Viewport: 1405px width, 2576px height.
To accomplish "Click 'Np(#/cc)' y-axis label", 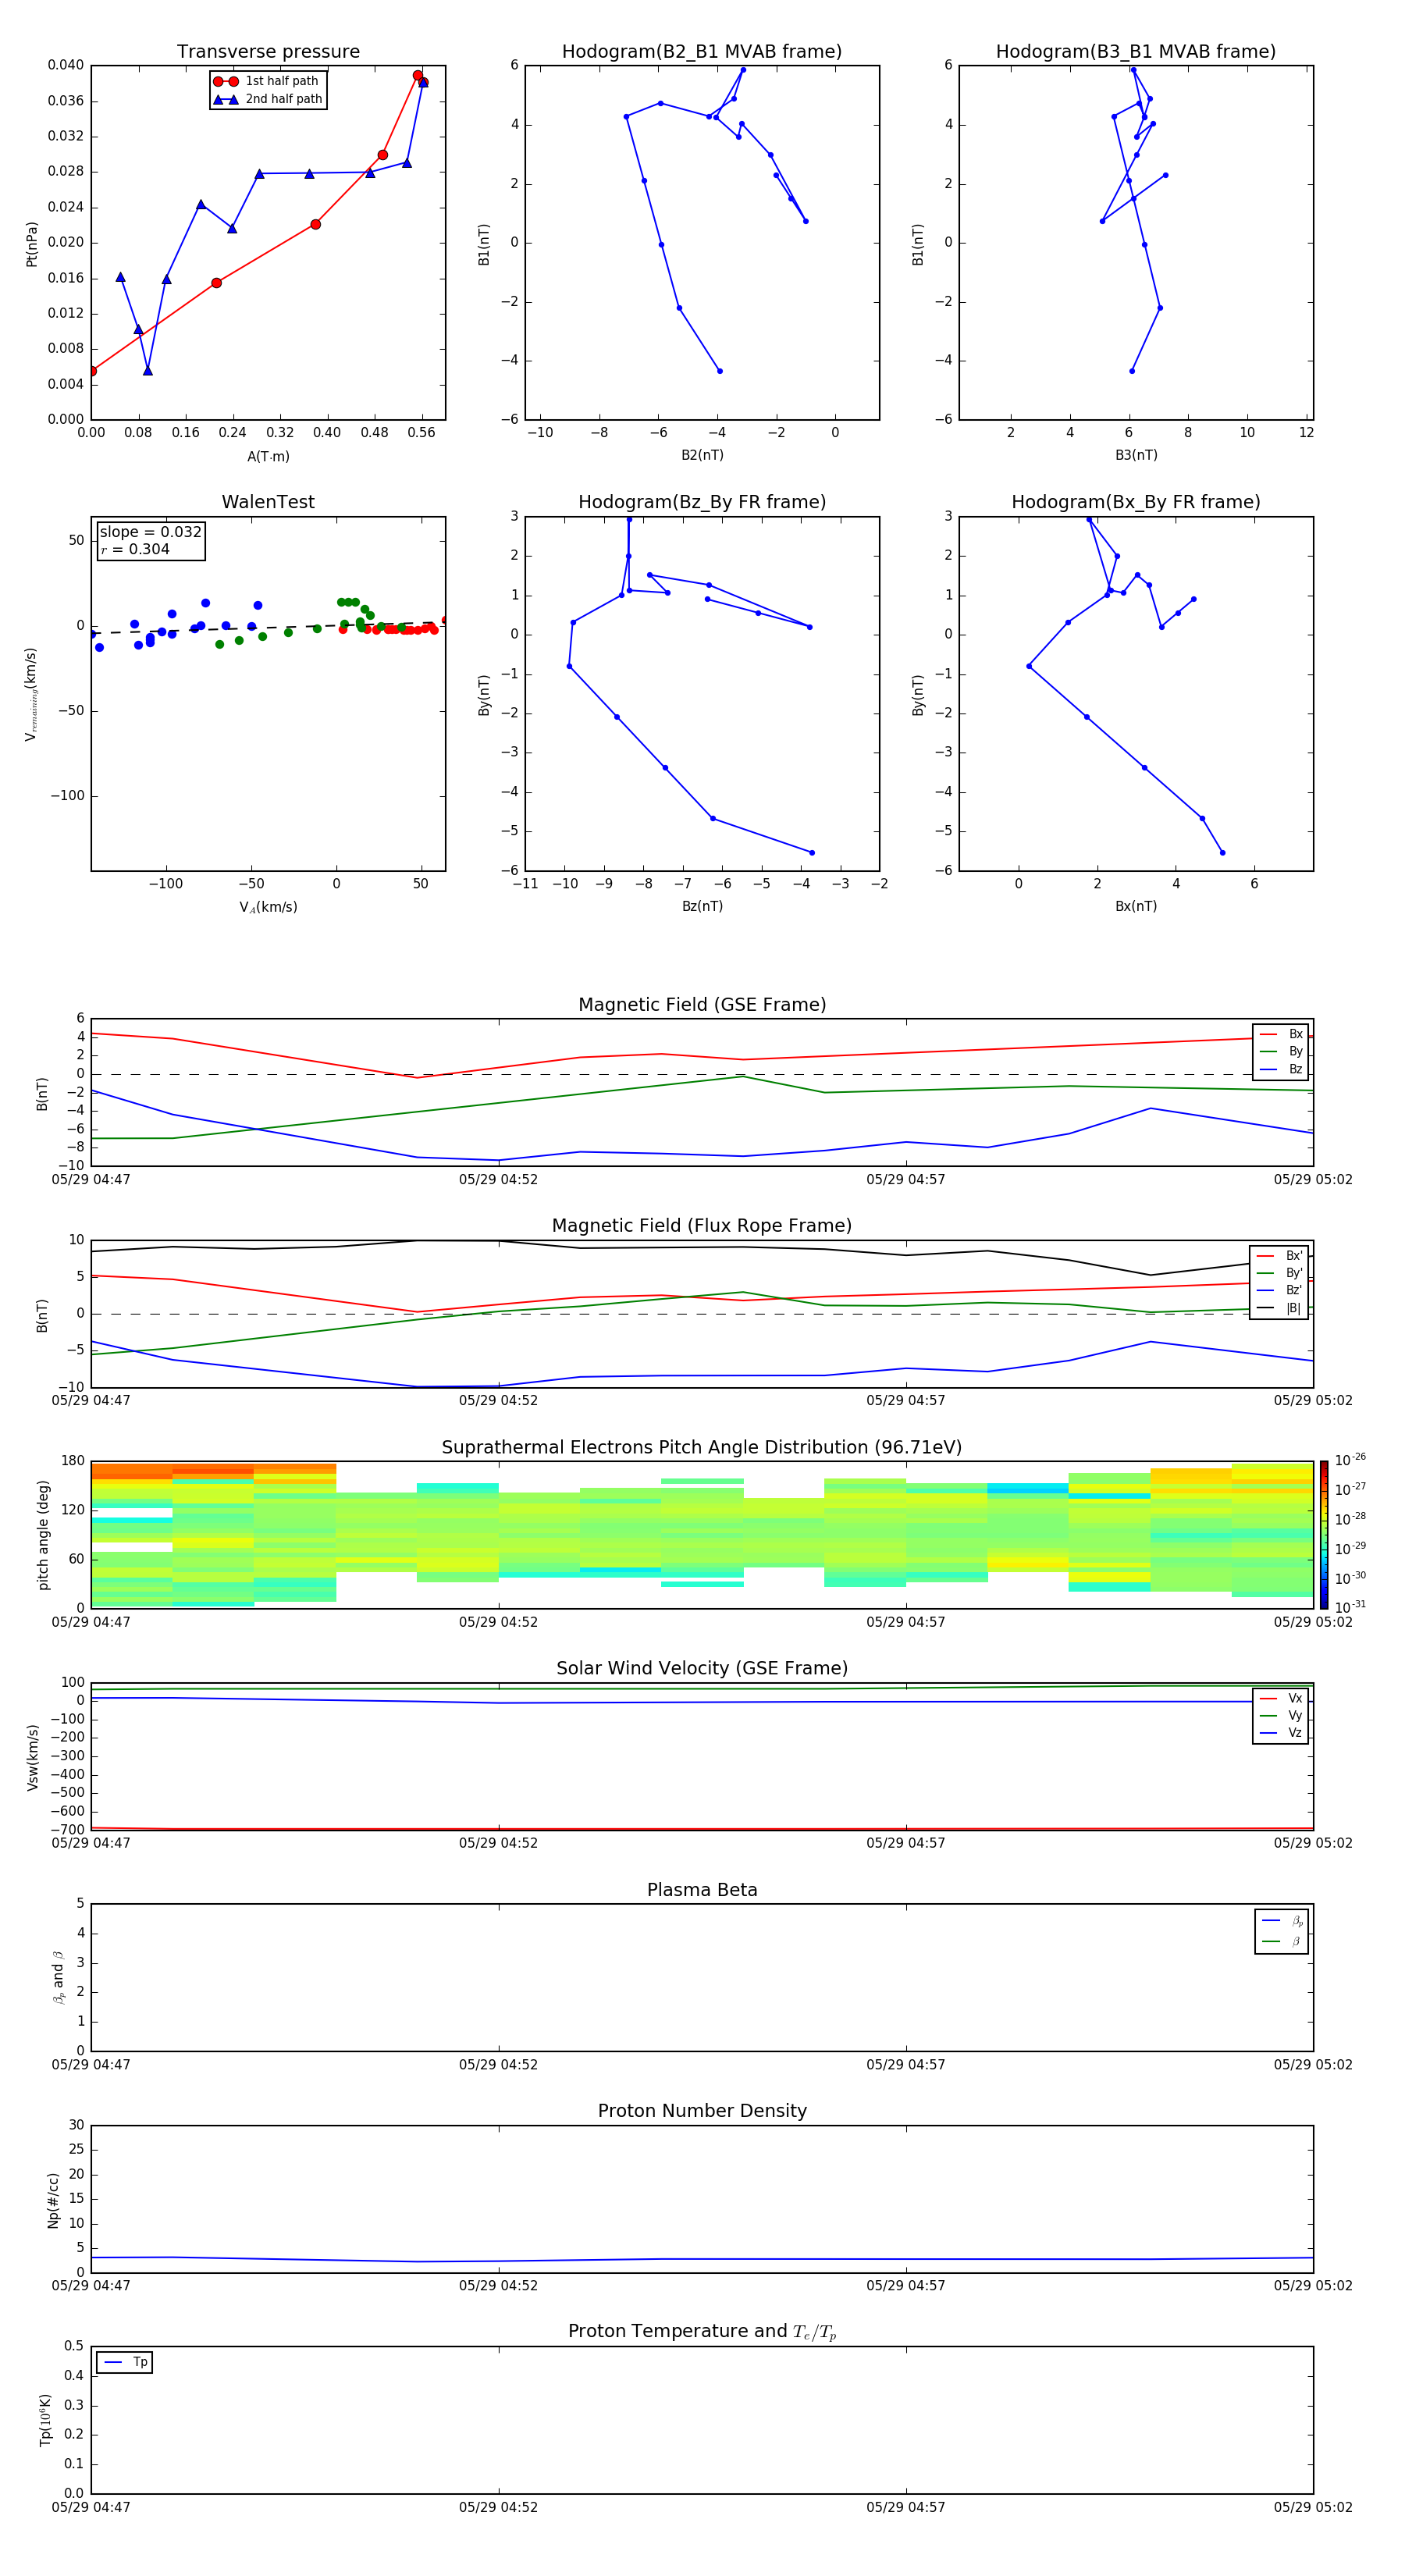I will tap(53, 2200).
